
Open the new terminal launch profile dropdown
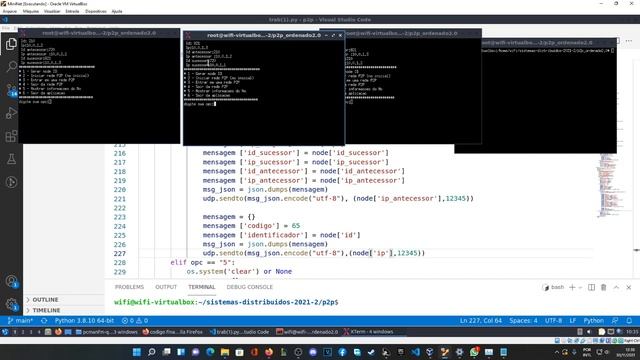[x=580, y=287]
